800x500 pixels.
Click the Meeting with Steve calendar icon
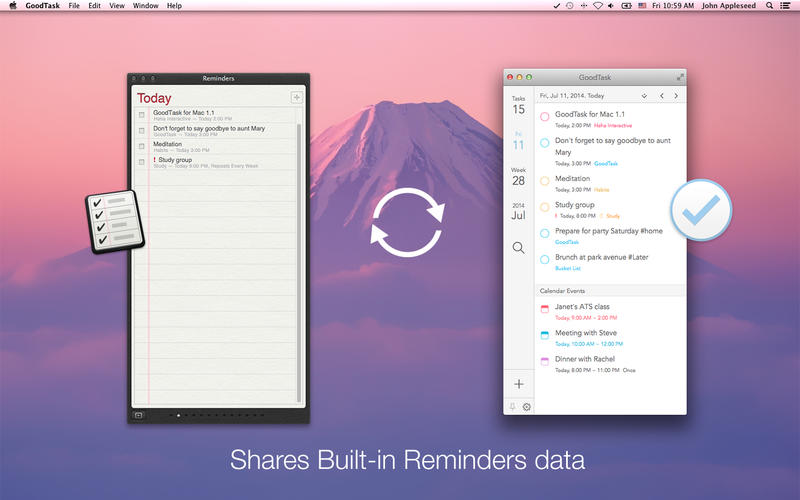tap(544, 335)
